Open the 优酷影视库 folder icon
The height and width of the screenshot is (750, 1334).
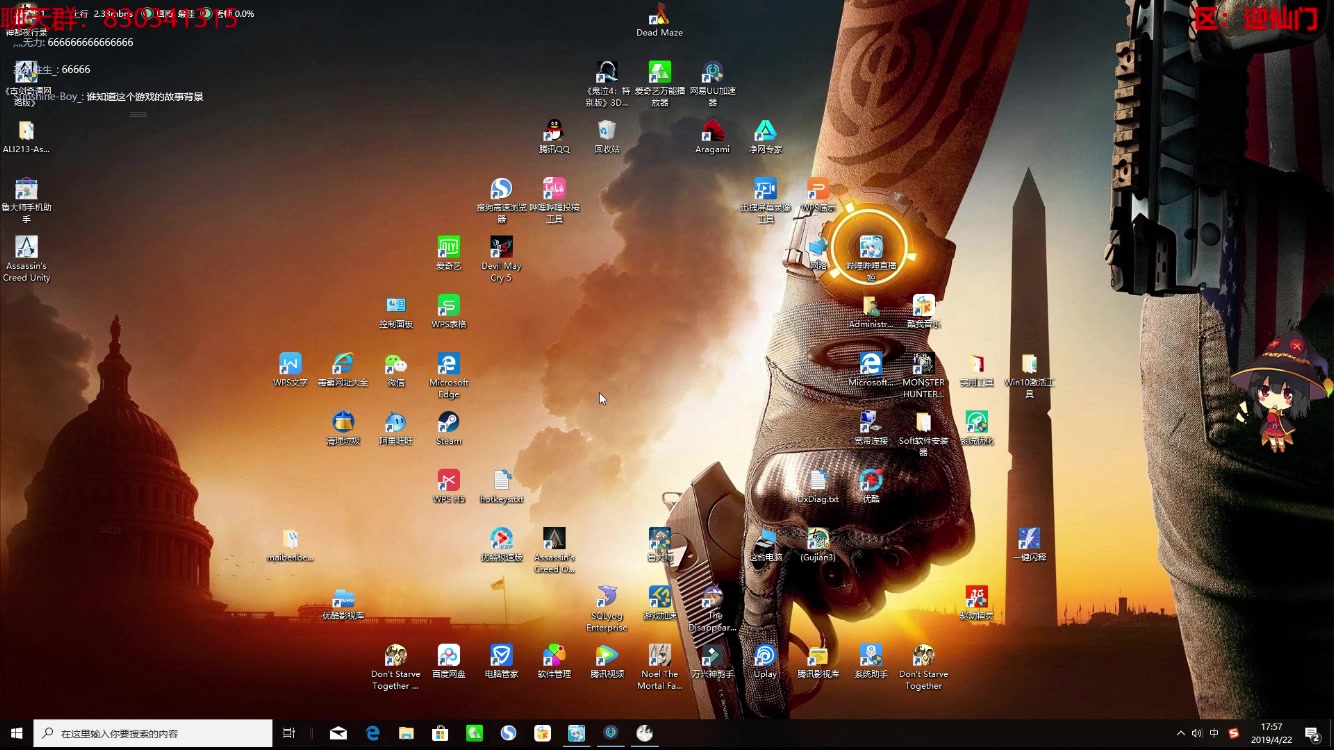coord(343,604)
